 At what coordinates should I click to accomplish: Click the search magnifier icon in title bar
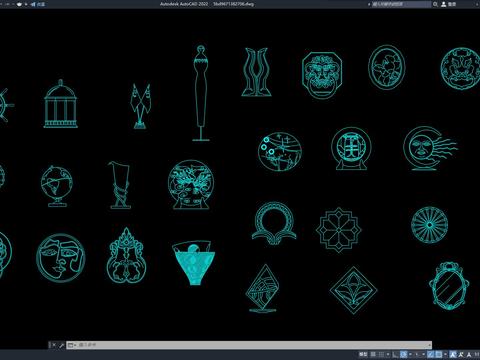pyautogui.click(x=435, y=4)
